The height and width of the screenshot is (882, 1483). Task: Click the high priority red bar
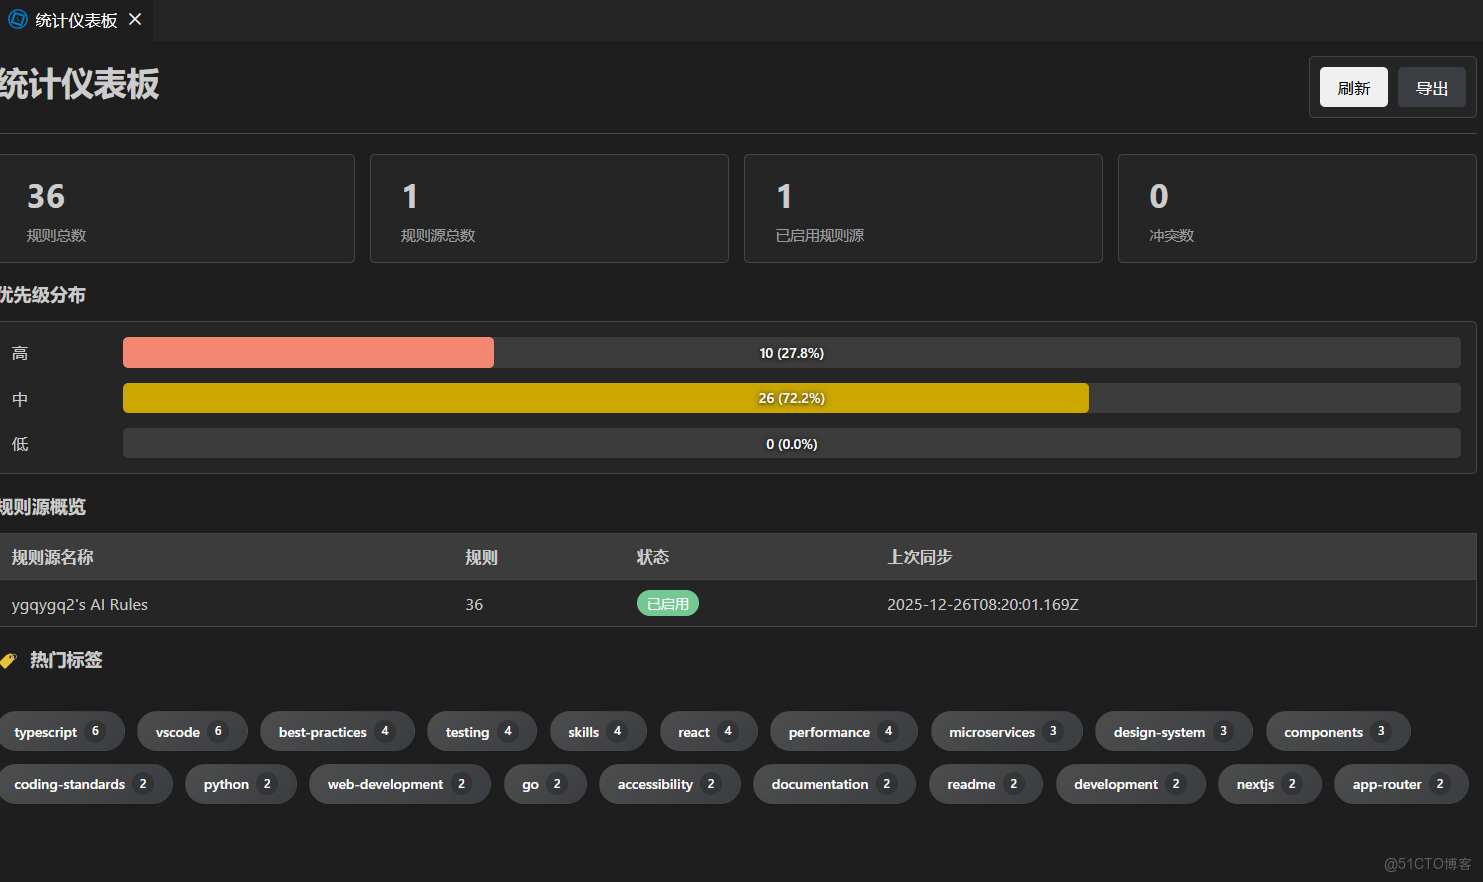pos(308,353)
